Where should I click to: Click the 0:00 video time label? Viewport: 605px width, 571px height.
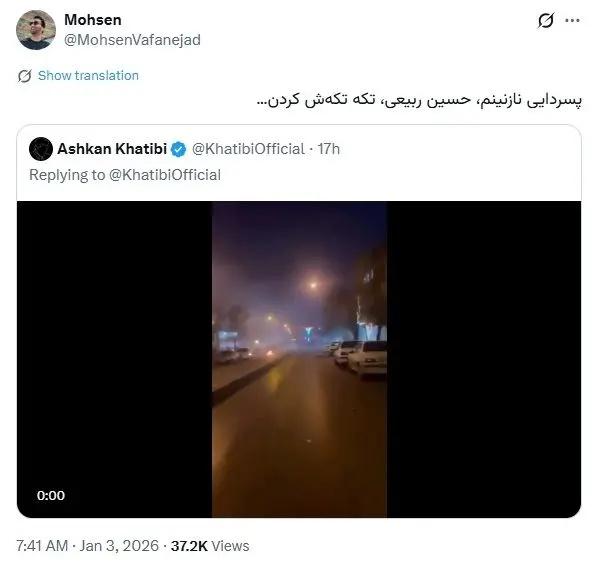[x=51, y=495]
